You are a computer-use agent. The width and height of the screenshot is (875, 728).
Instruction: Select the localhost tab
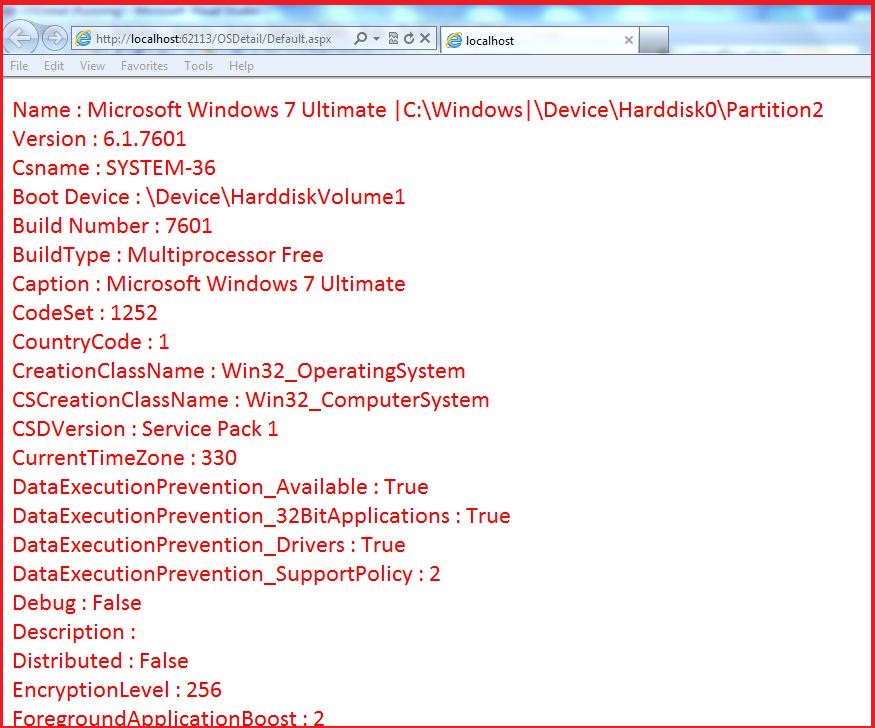539,40
